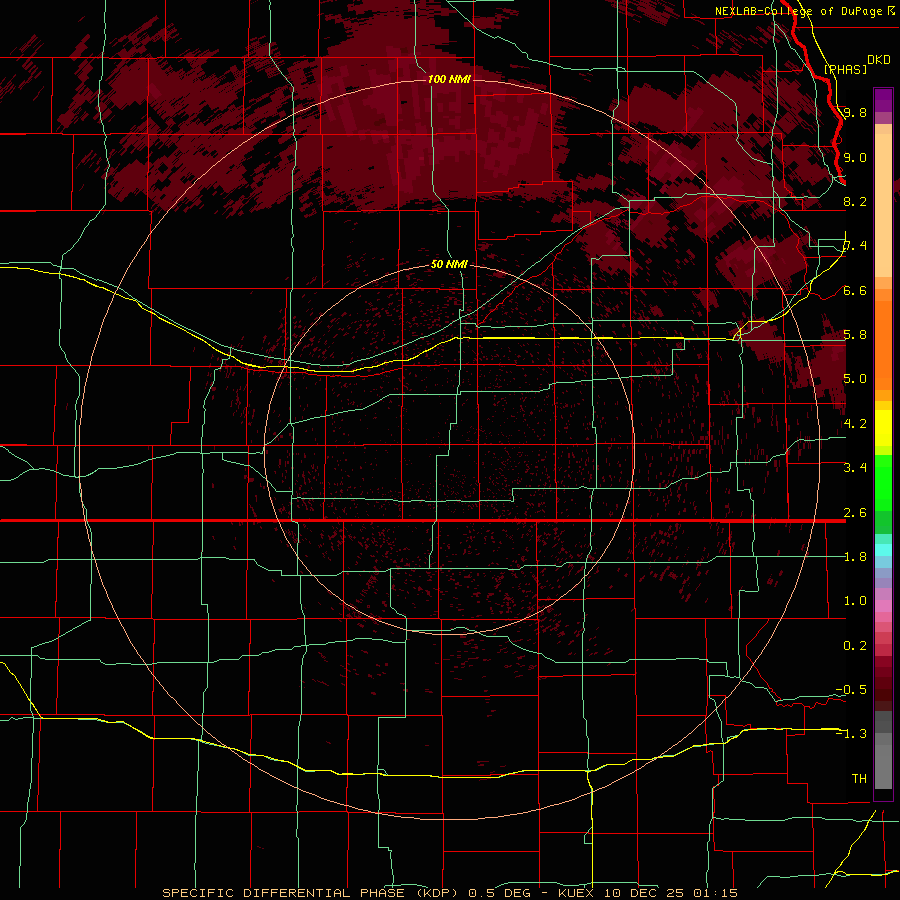Click the 10 DEC 25 date text
The width and height of the screenshot is (900, 900).
(x=643, y=893)
